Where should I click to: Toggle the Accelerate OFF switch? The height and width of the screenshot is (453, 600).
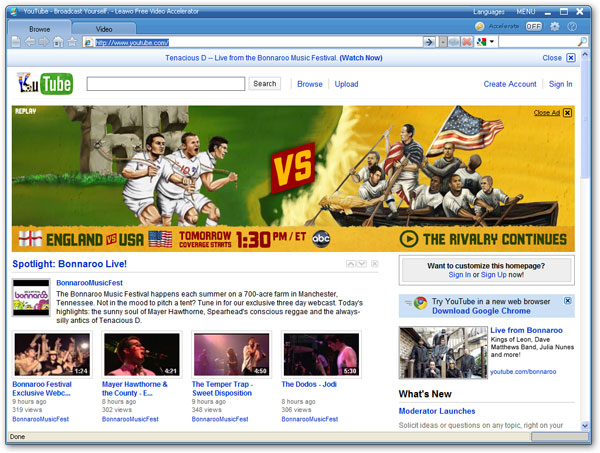[x=534, y=26]
